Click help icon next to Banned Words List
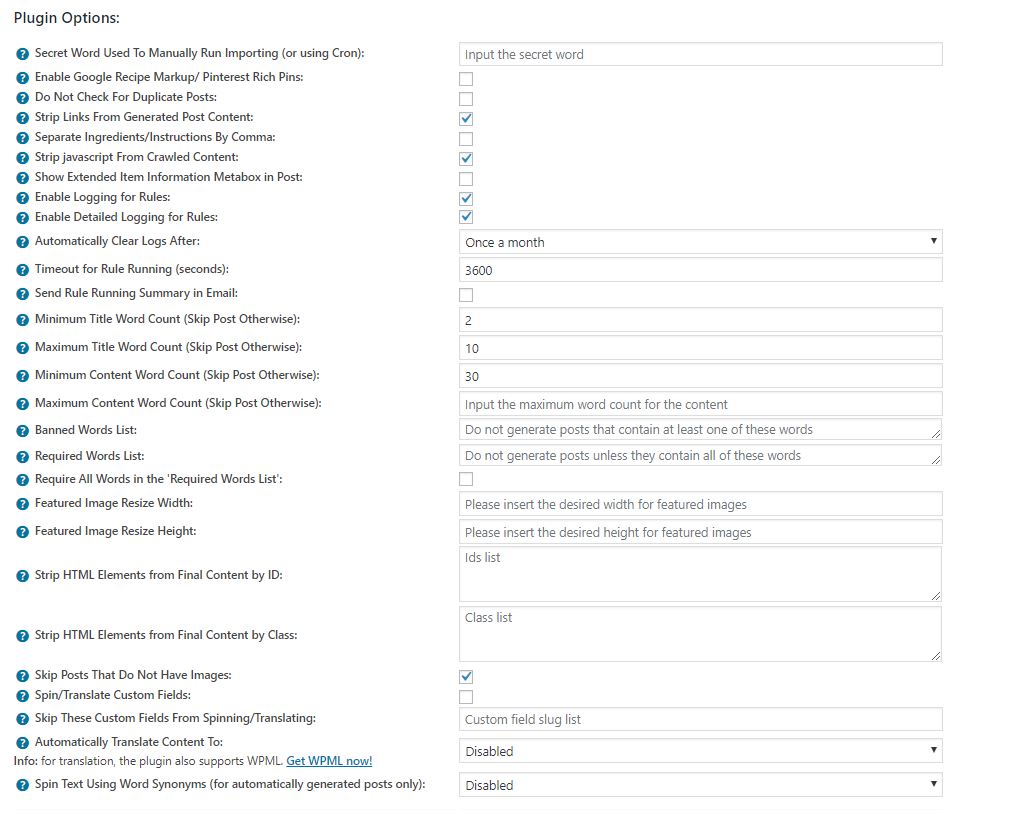The width and height of the screenshot is (1012, 821). tap(23, 431)
